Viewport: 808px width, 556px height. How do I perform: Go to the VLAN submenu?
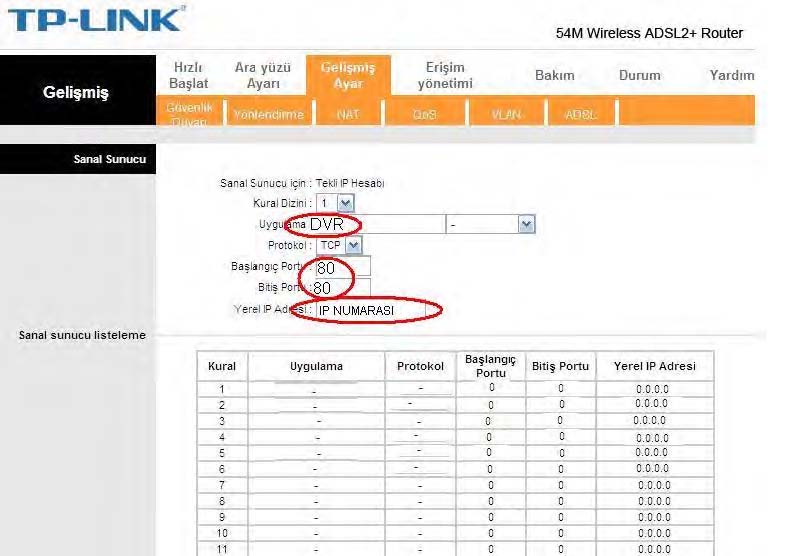click(x=506, y=115)
